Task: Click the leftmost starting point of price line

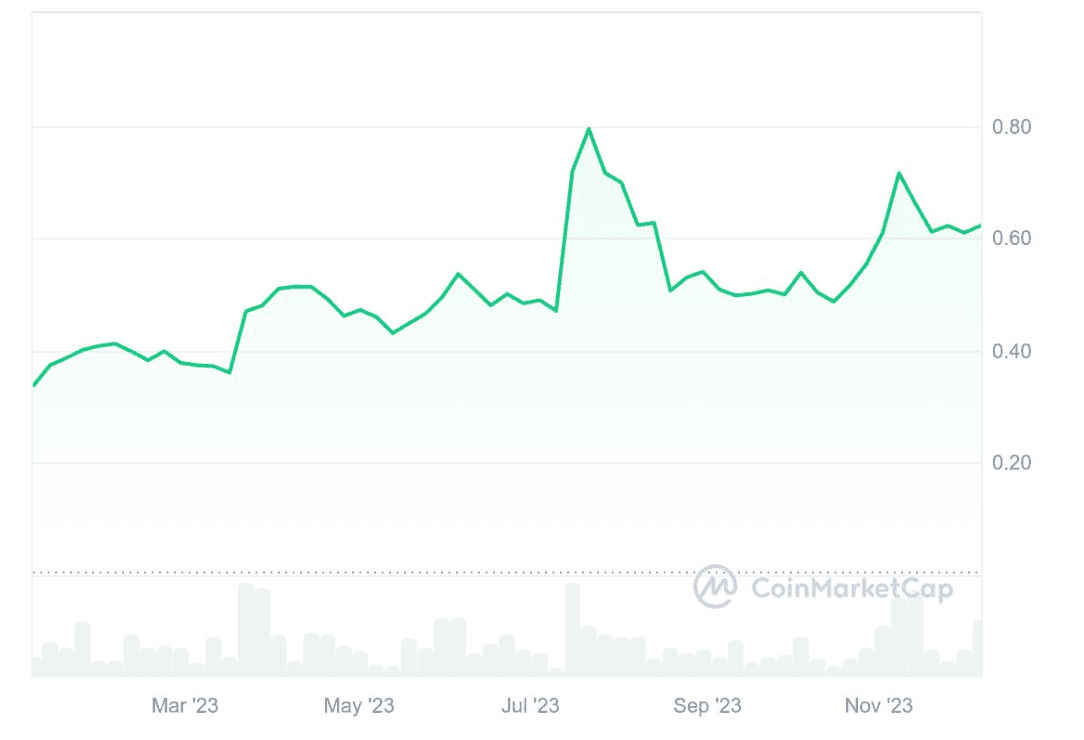Action: click(x=34, y=385)
